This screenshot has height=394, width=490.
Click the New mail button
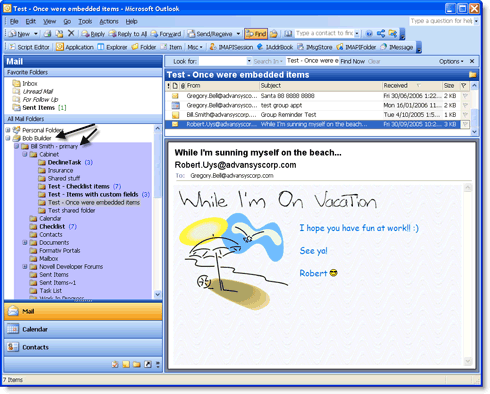pos(19,34)
